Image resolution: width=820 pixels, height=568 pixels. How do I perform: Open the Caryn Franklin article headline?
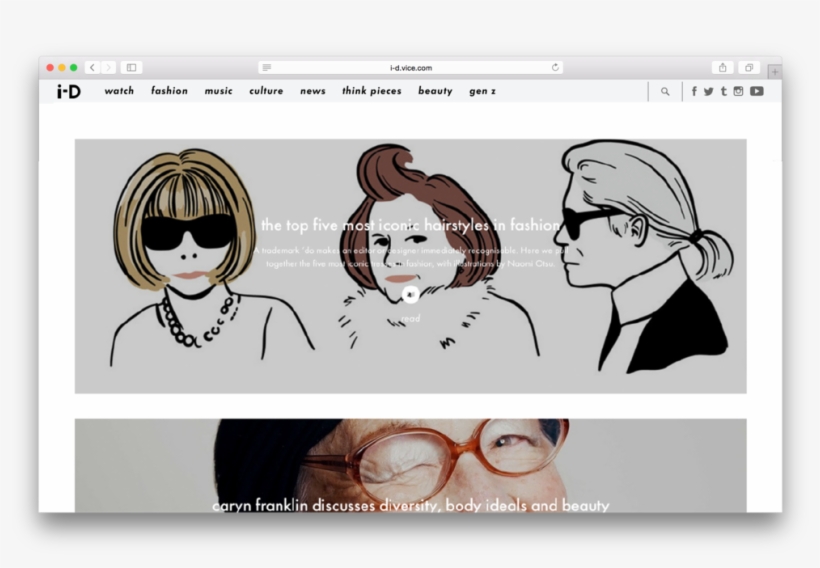click(x=411, y=505)
